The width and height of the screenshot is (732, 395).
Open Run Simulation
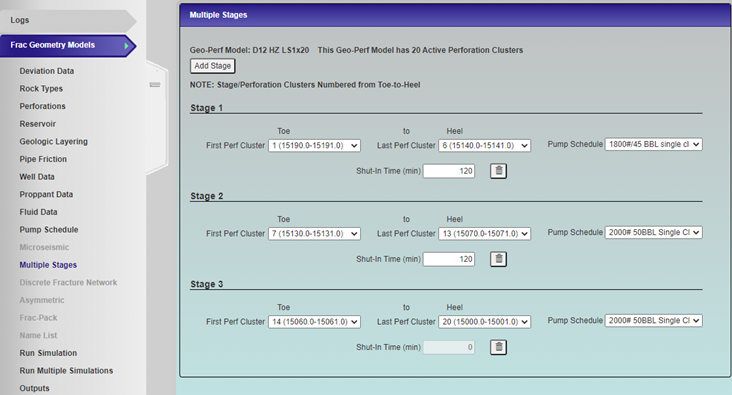tap(48, 353)
